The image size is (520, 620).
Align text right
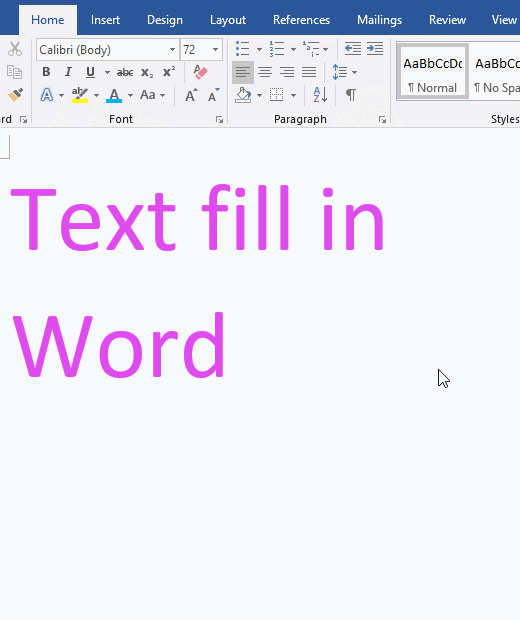287,72
